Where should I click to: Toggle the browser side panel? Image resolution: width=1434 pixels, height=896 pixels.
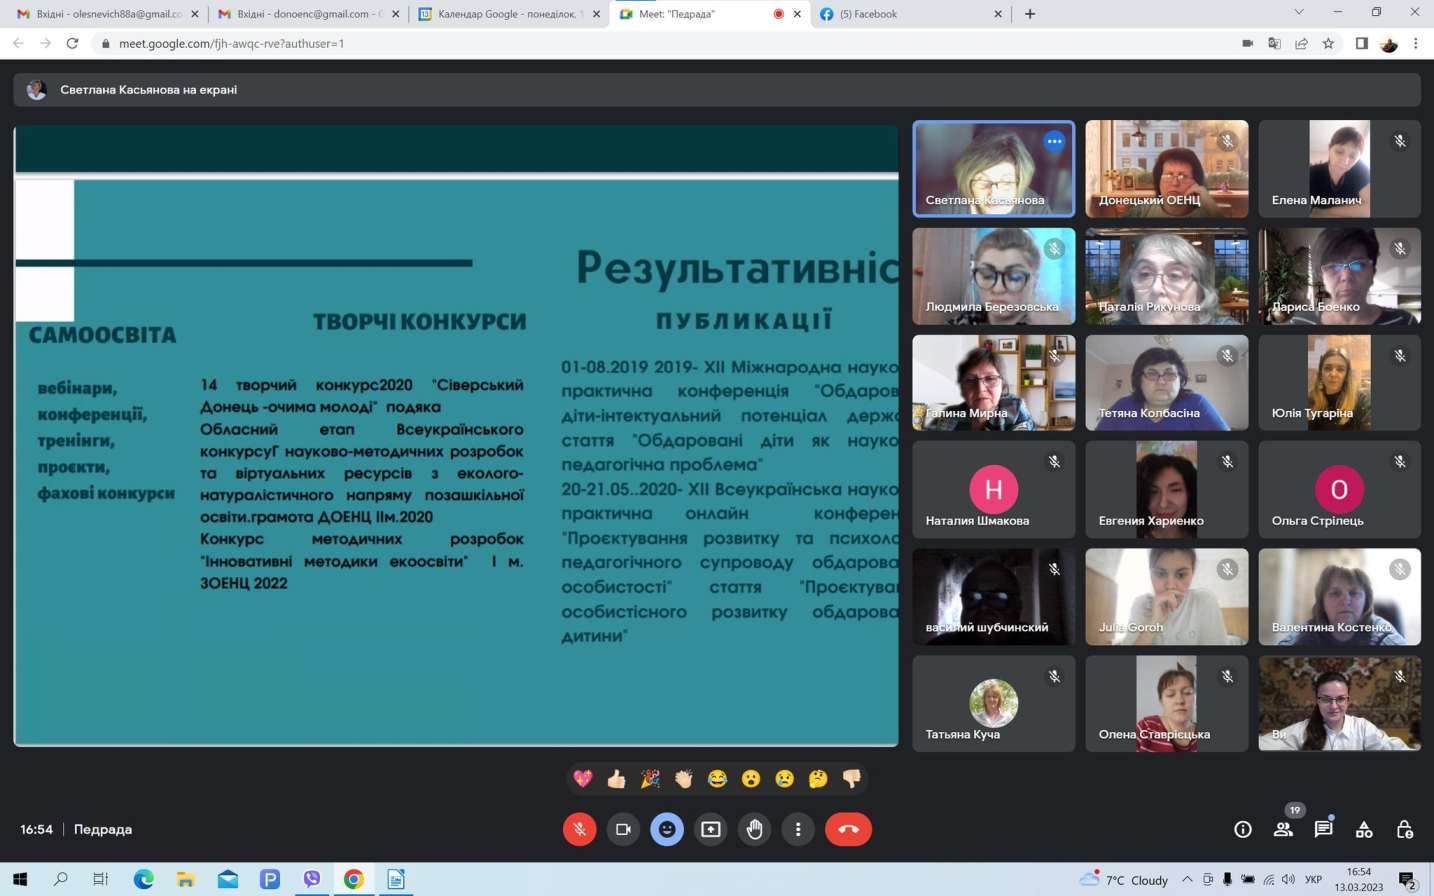[x=1361, y=43]
